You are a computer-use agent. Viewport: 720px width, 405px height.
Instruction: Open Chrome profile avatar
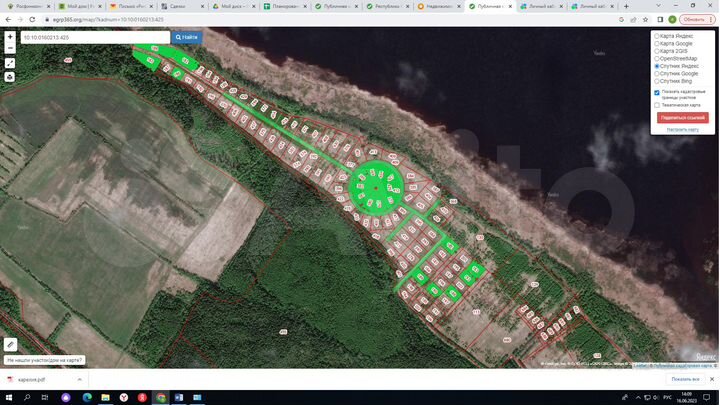coord(672,20)
